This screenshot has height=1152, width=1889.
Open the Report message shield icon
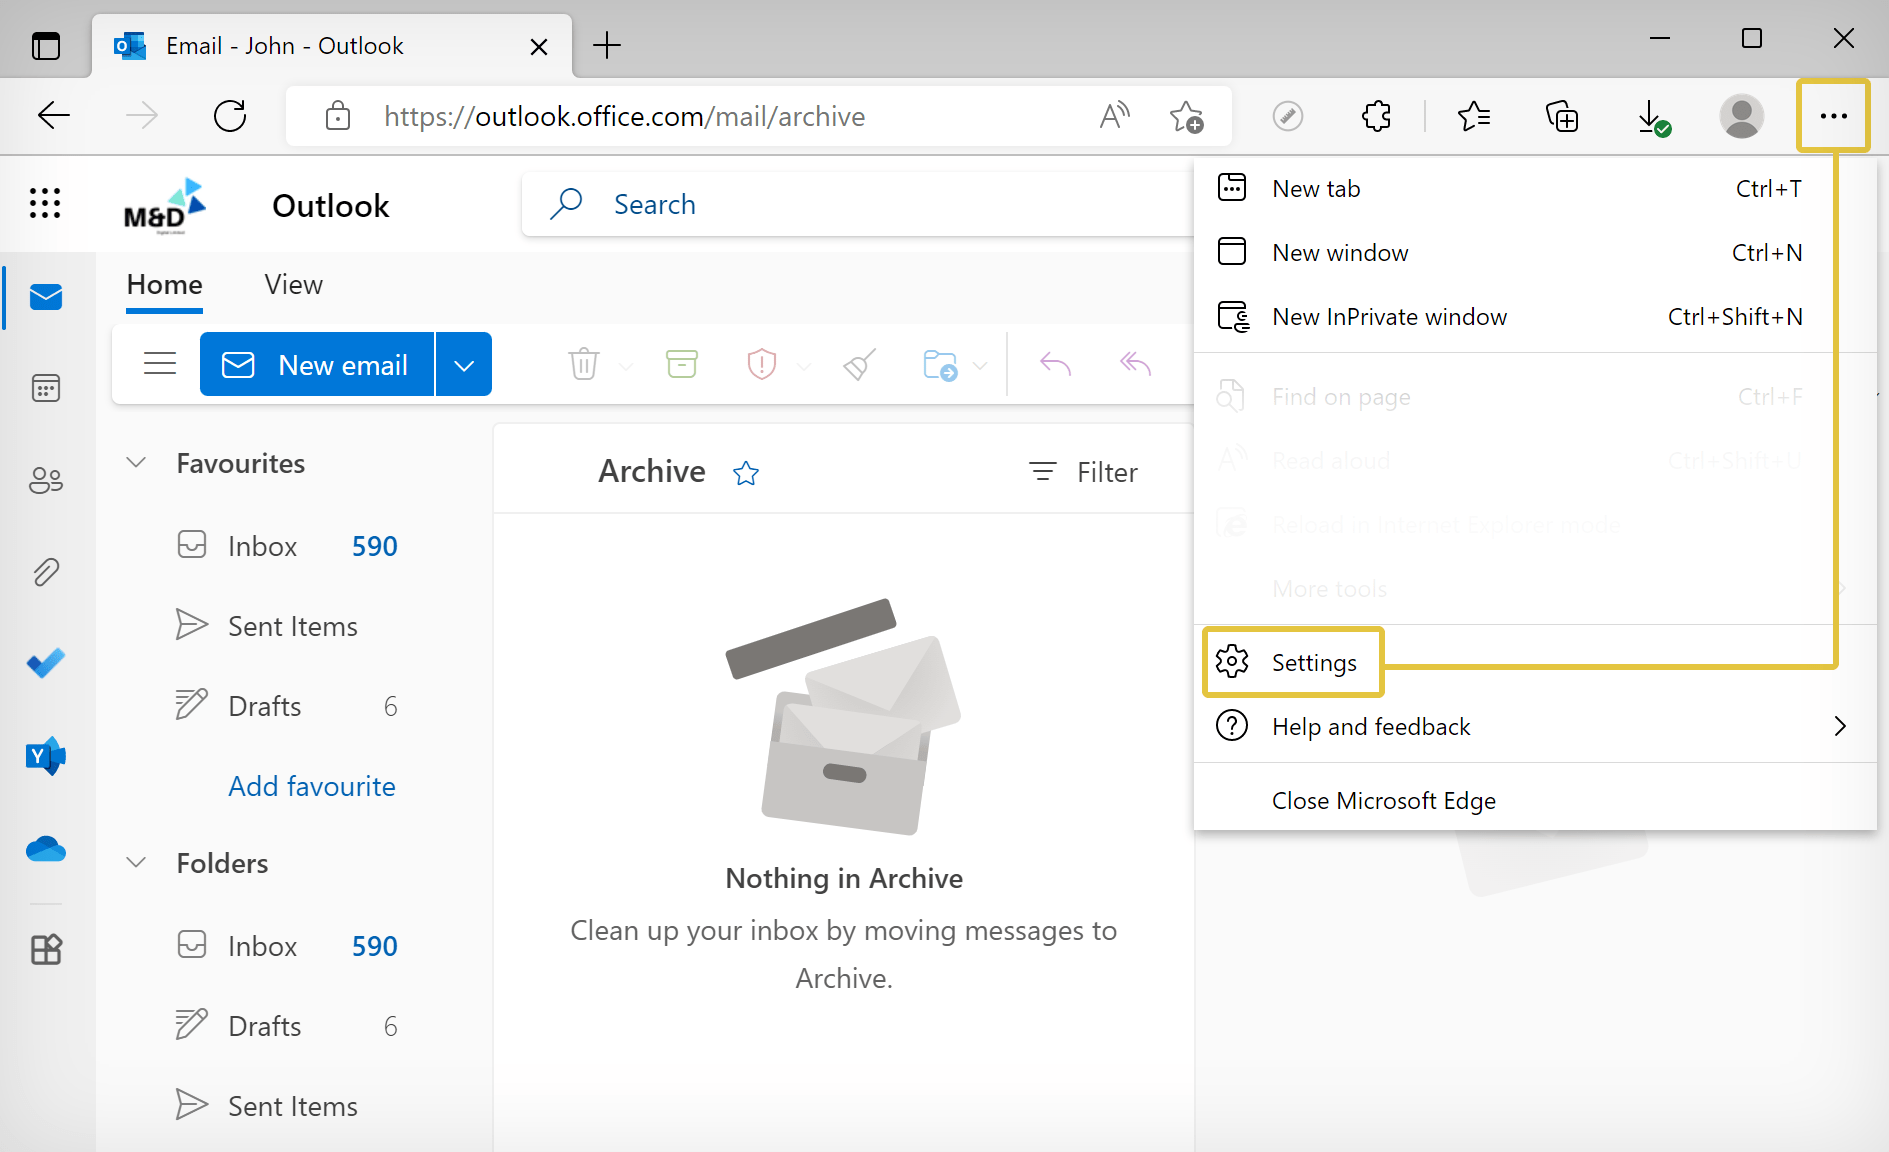(763, 364)
